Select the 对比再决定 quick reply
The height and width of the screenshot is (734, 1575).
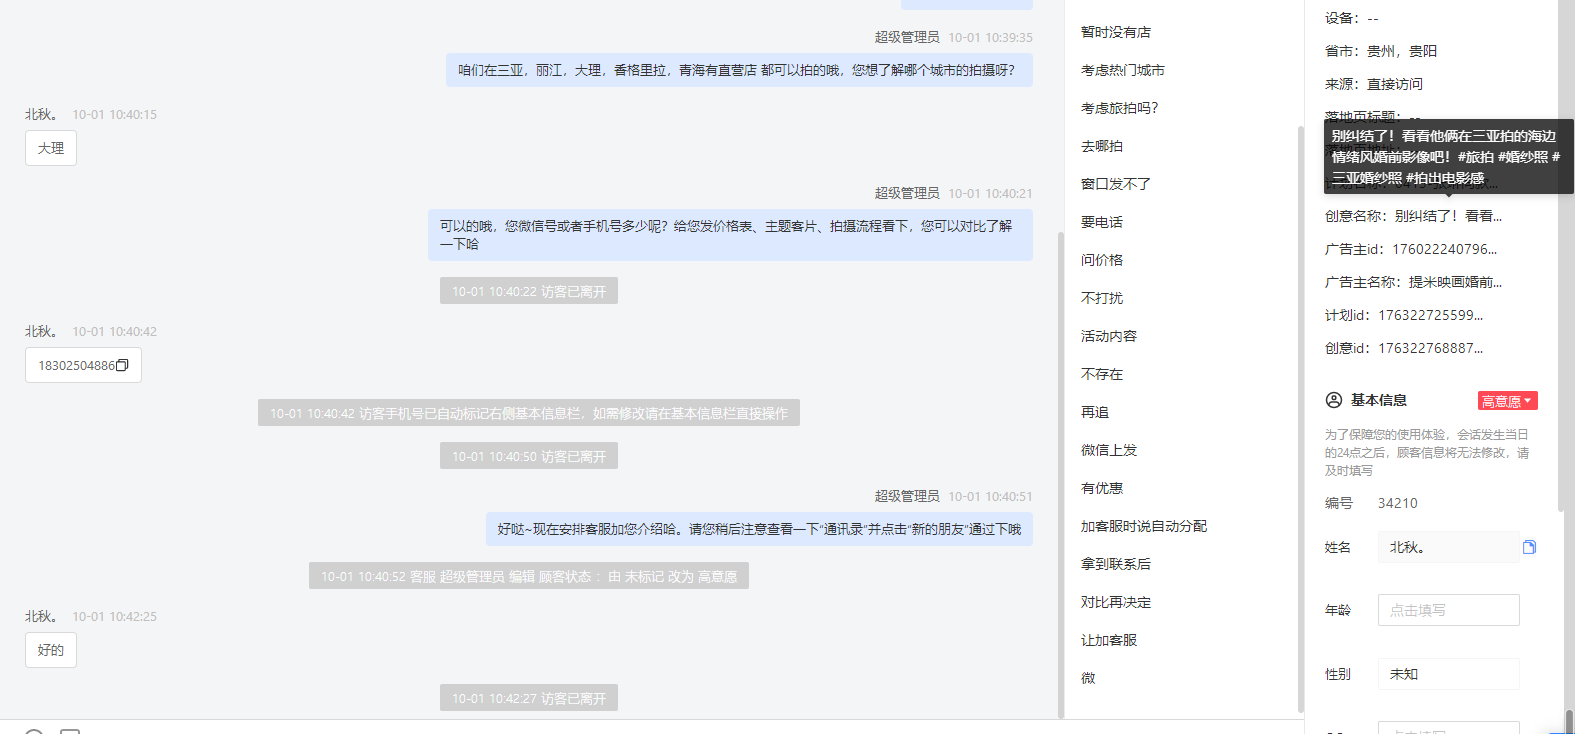[1116, 602]
